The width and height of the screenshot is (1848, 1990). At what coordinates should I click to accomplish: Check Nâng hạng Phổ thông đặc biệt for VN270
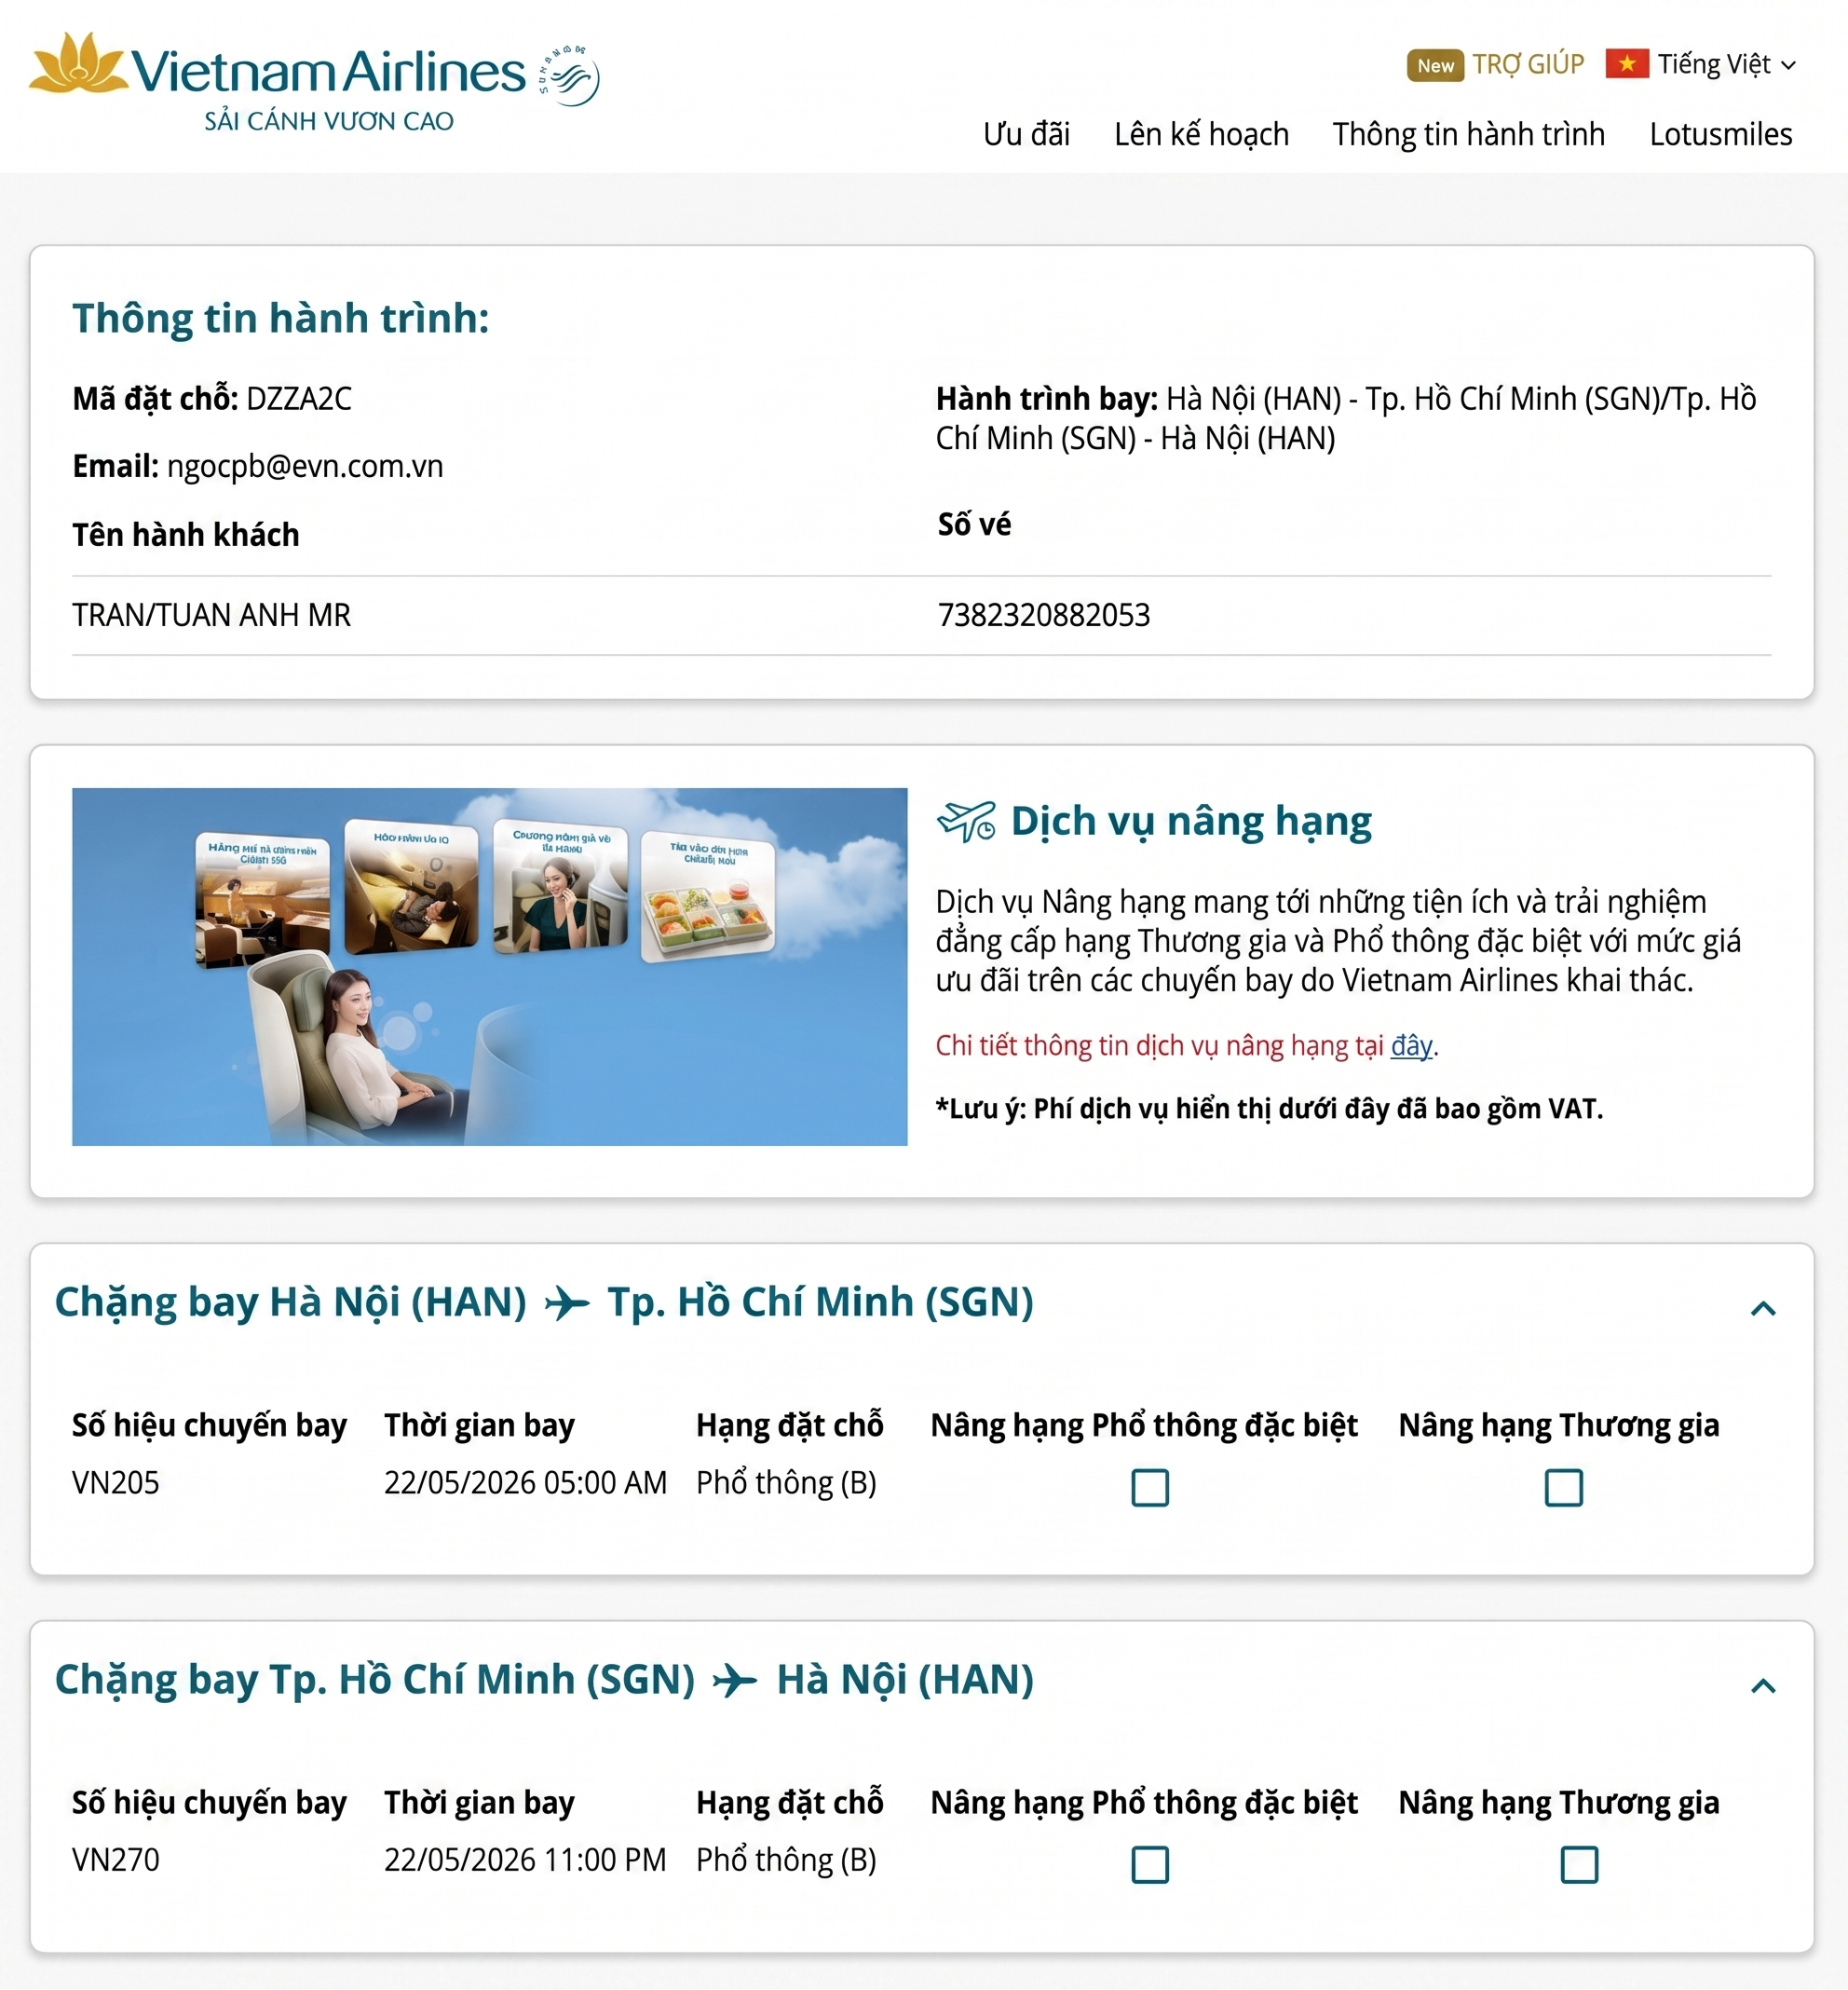tap(1150, 1864)
